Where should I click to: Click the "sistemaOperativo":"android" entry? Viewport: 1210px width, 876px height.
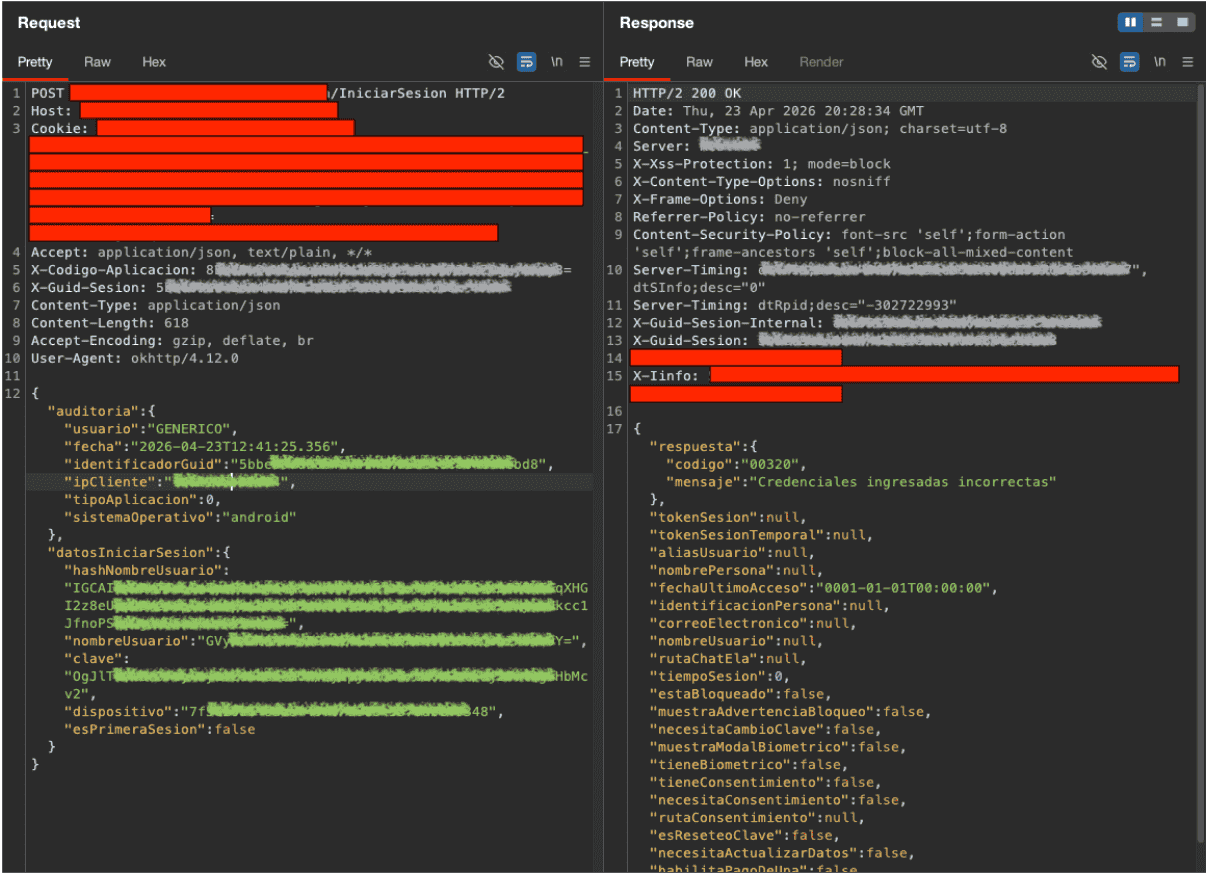pos(180,518)
